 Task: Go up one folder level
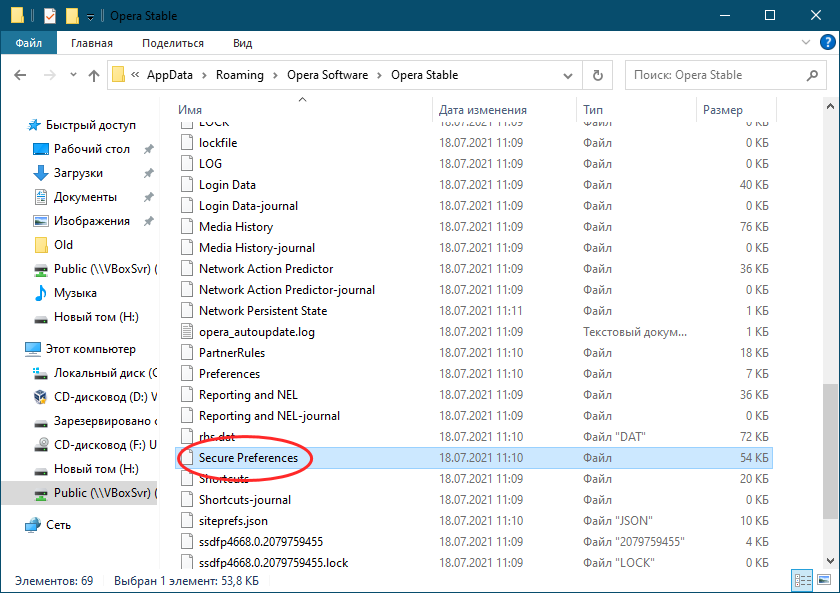point(94,76)
